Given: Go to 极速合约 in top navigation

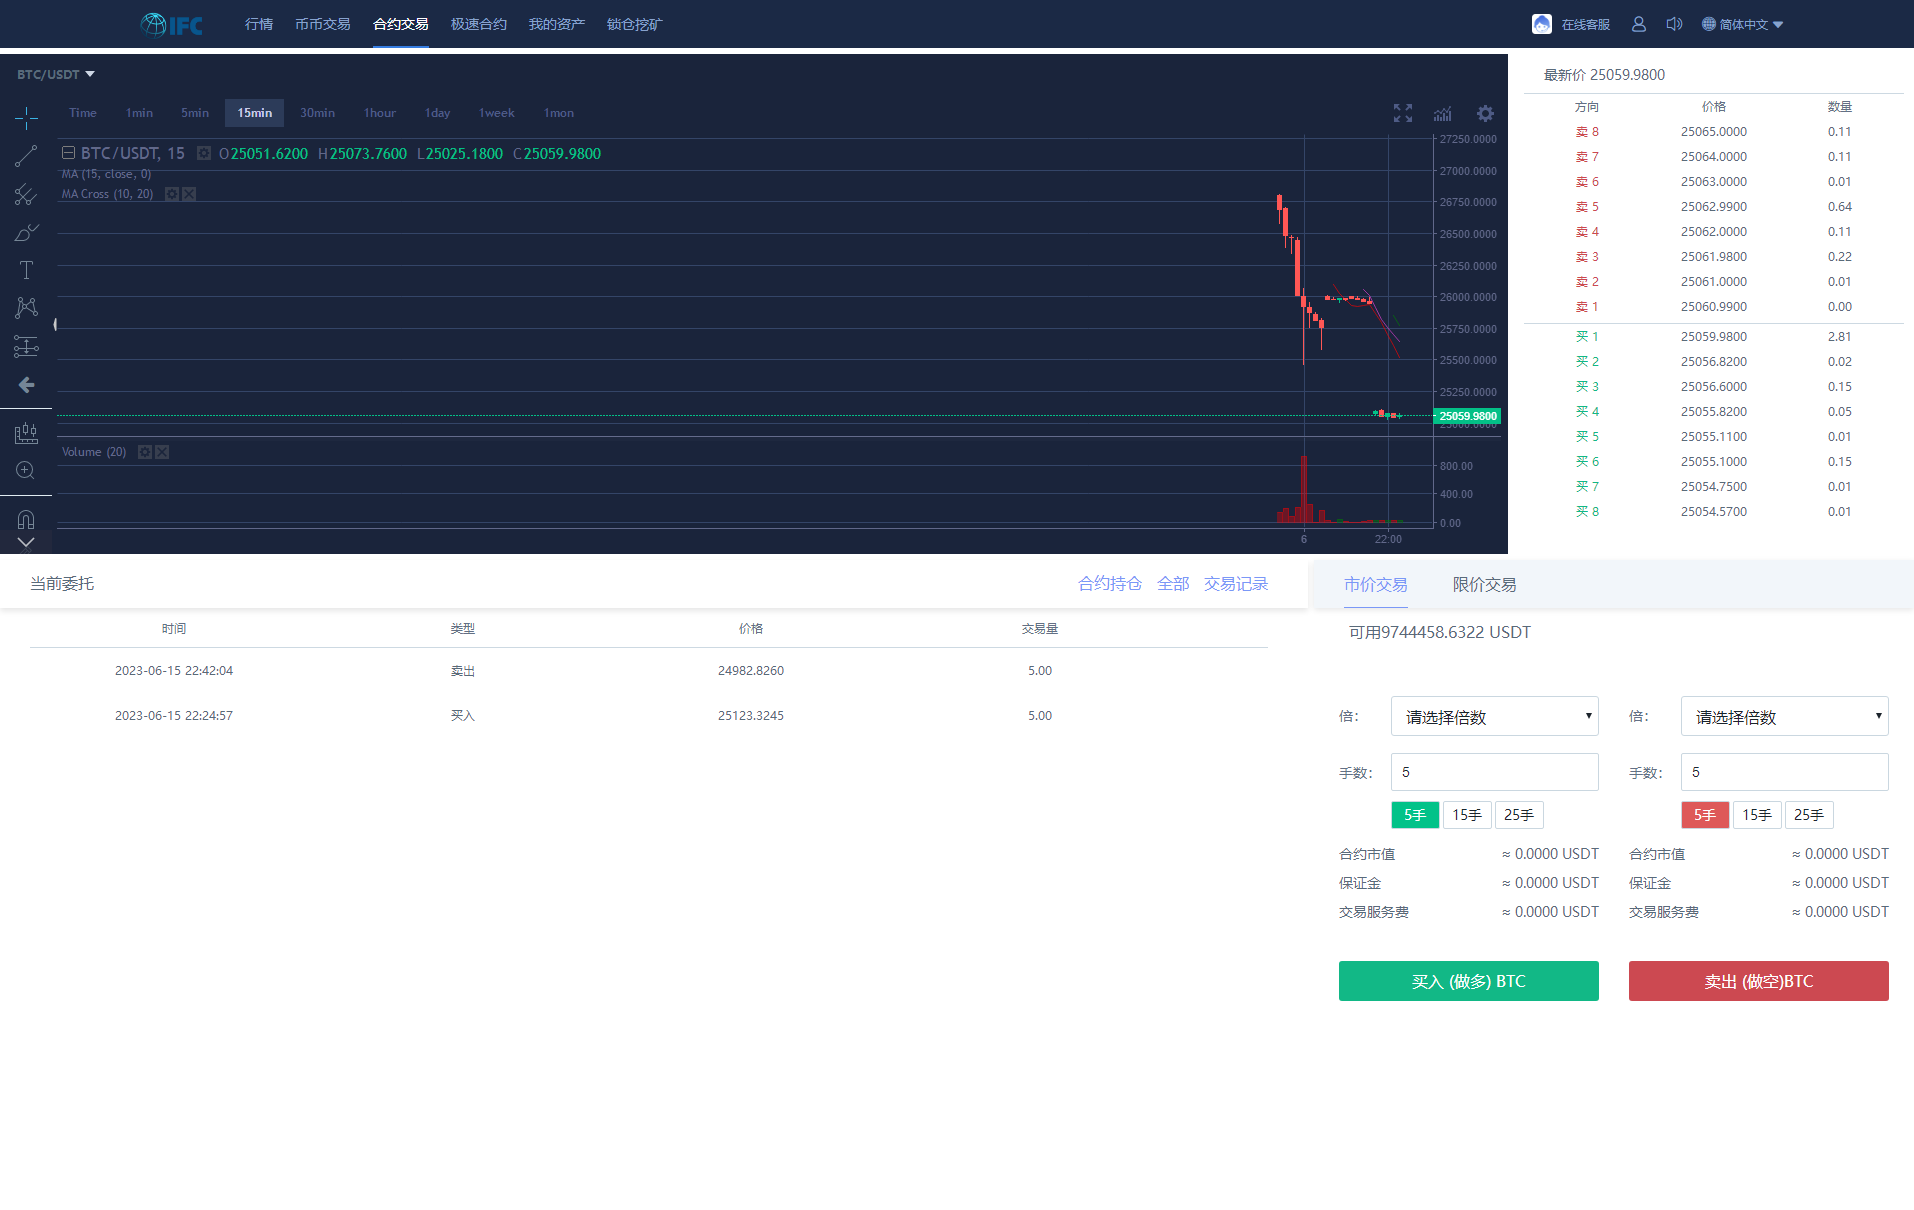Looking at the screenshot, I should [479, 24].
